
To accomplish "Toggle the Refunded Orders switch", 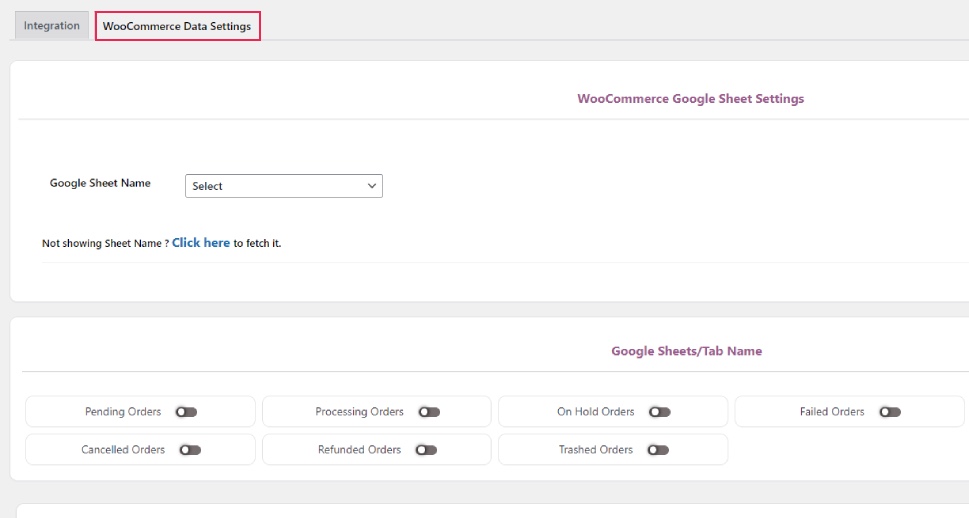I will [x=426, y=450].
